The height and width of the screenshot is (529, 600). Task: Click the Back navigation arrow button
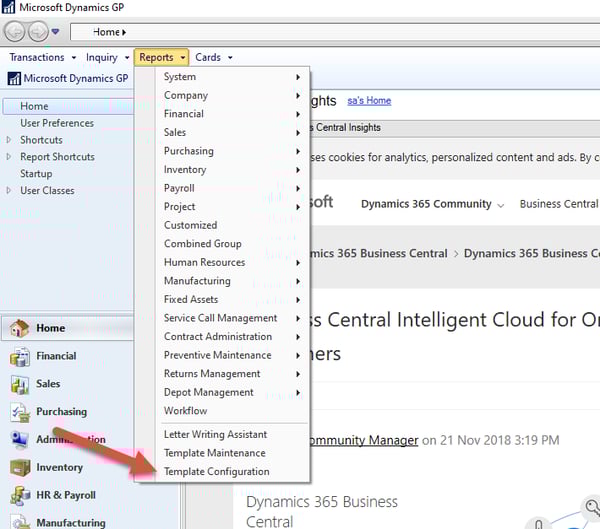[15, 32]
